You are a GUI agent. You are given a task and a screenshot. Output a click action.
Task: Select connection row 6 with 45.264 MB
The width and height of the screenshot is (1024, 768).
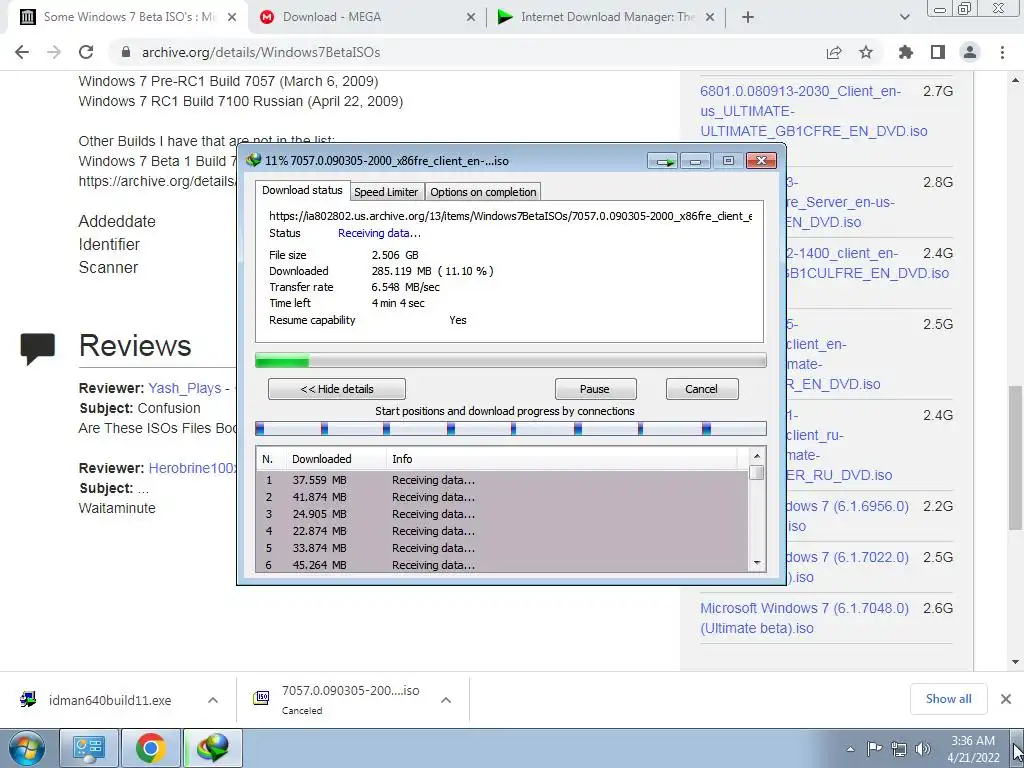click(x=503, y=565)
